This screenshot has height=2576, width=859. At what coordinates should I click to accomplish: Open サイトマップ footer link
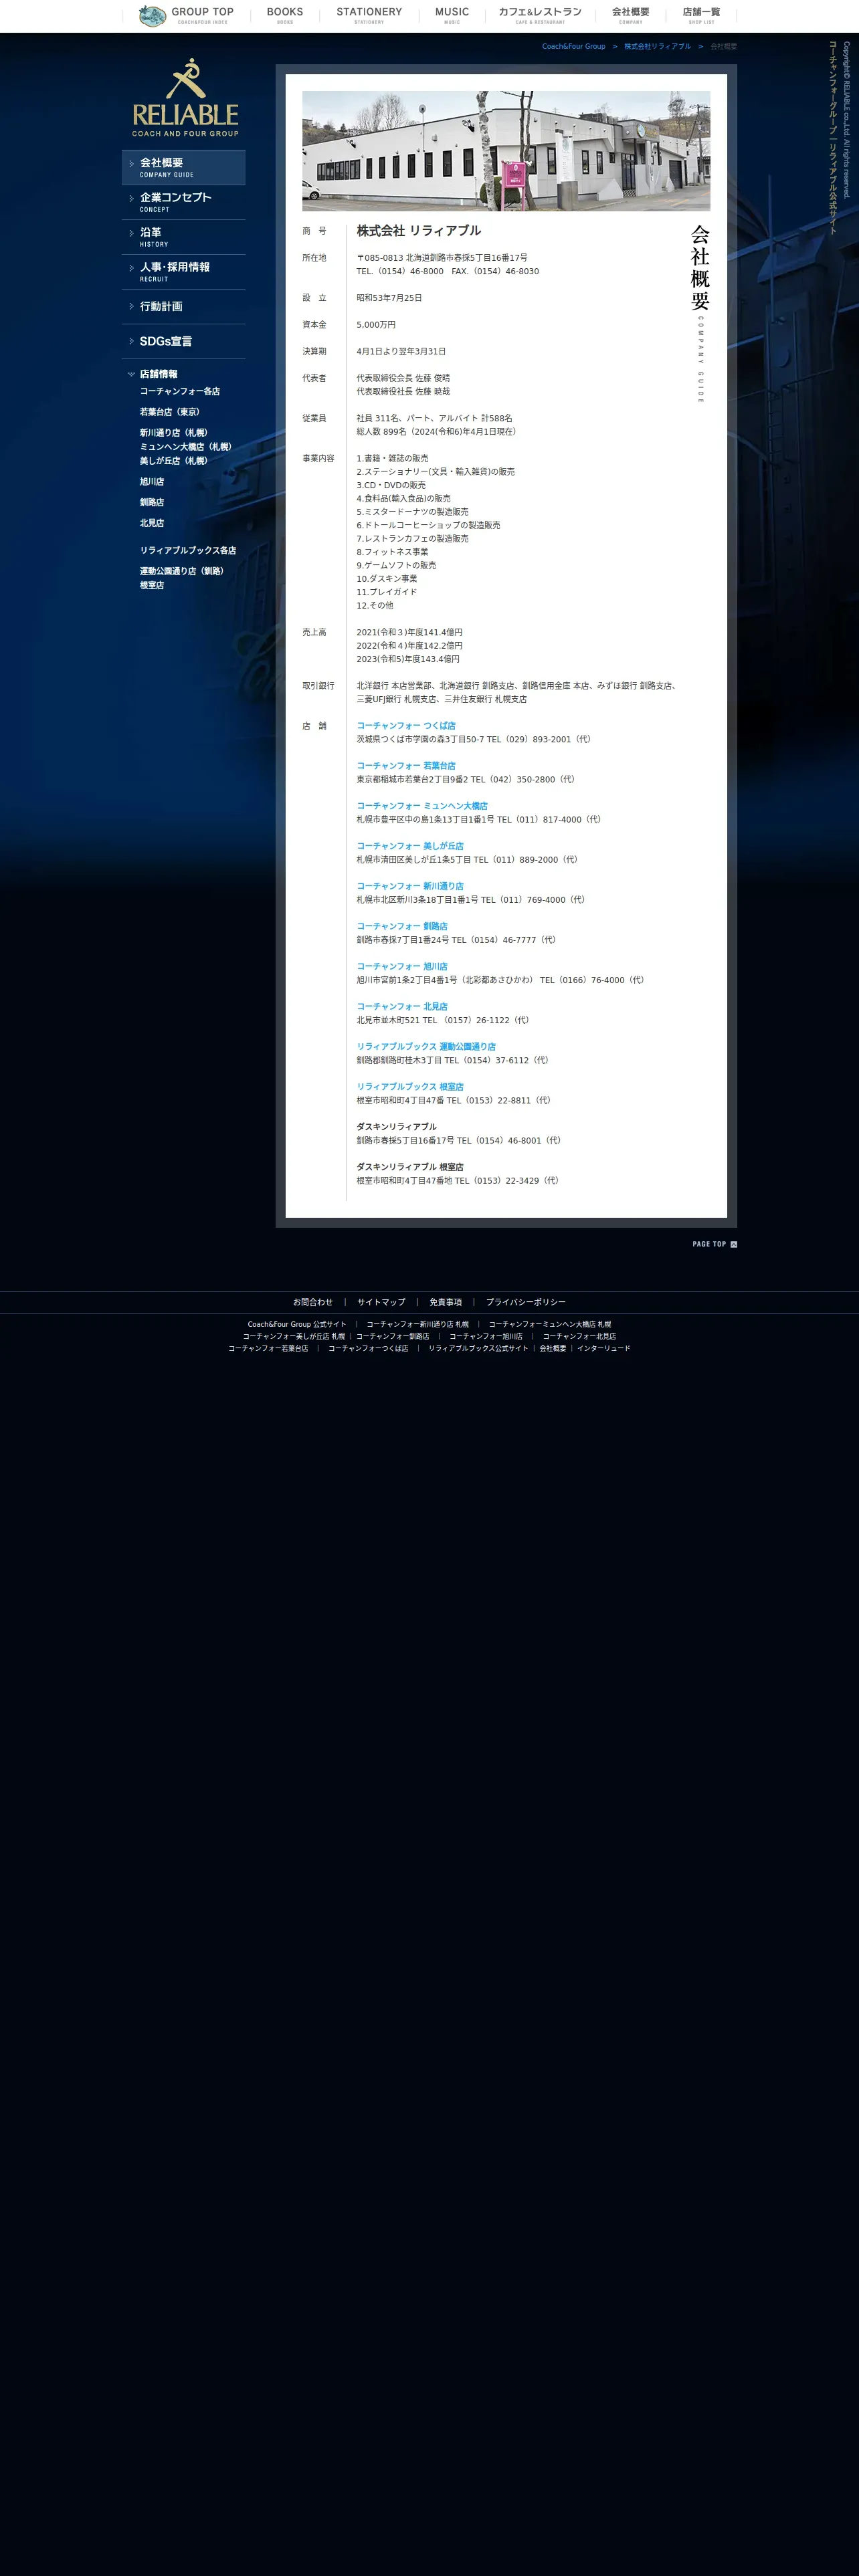tap(381, 1302)
